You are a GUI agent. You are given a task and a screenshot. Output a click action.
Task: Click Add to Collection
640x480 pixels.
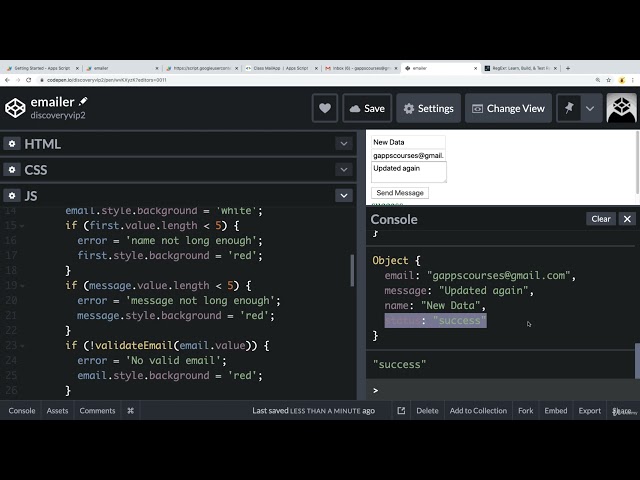click(x=478, y=411)
